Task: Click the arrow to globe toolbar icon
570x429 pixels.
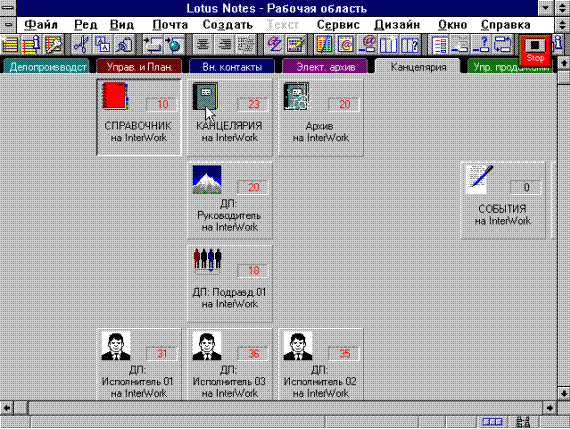Action: 174,45
